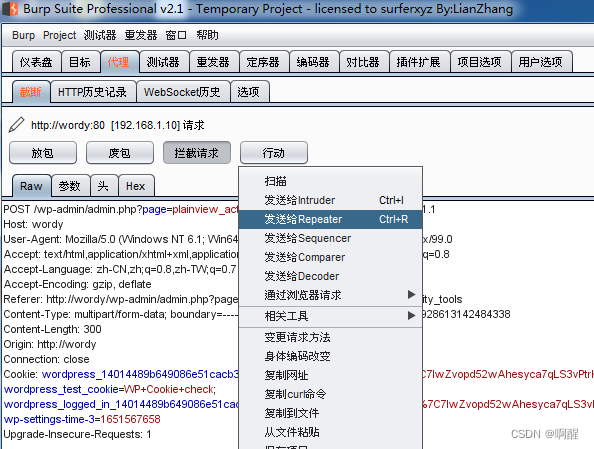594x449 pixels.
Task: Switch to the 仪表盘 tab
Action: point(36,62)
